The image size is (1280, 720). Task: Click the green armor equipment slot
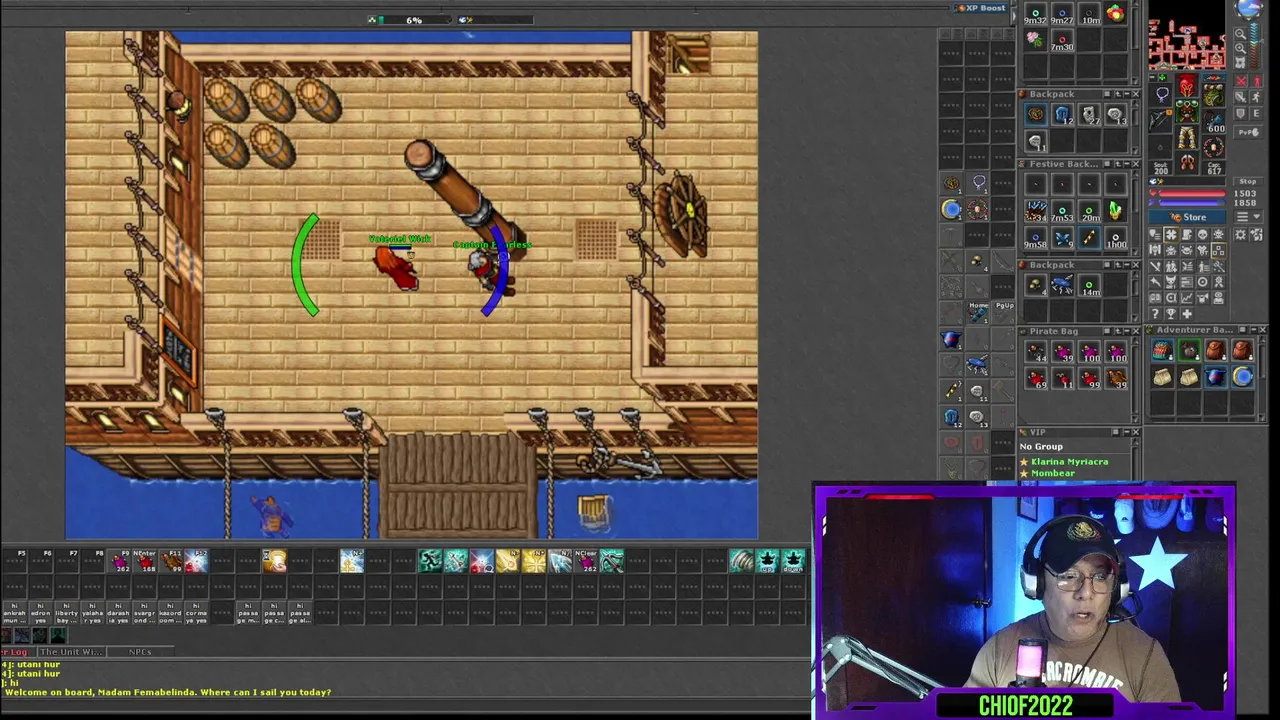click(1187, 111)
